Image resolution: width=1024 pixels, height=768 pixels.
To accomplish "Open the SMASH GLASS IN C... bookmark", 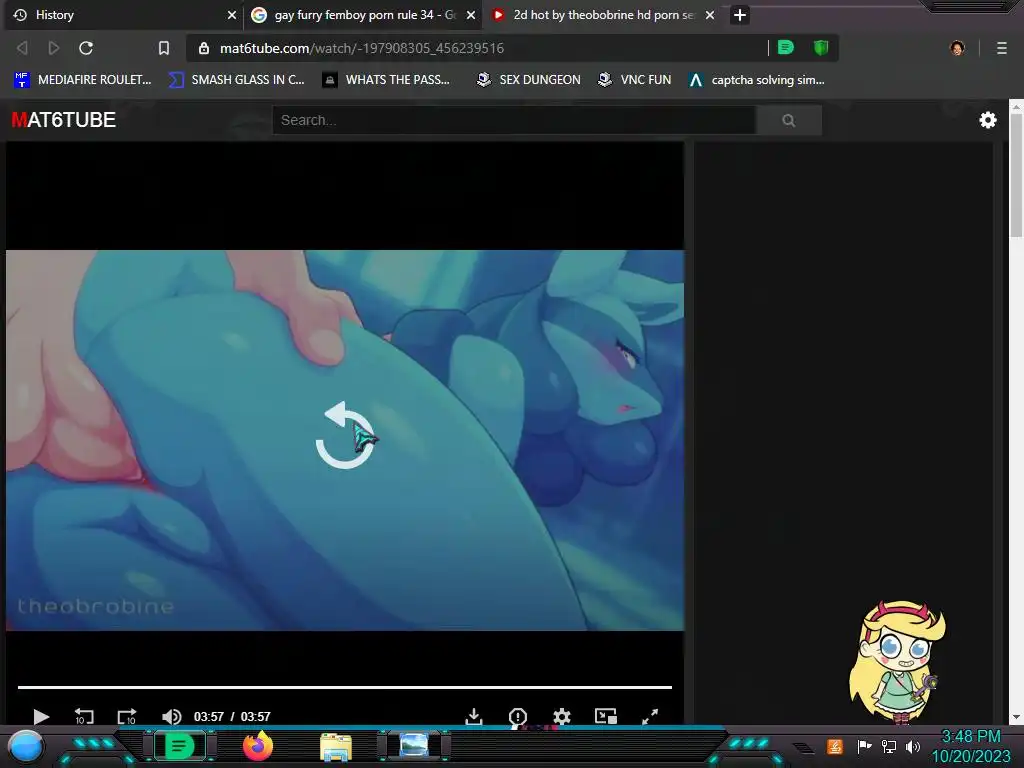I will [236, 80].
